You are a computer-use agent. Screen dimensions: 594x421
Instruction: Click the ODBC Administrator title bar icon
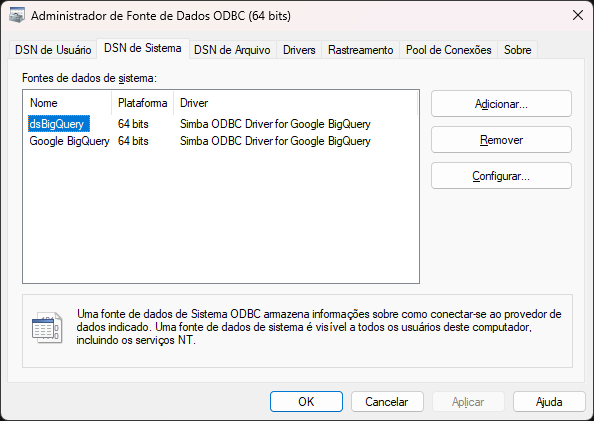tap(17, 16)
